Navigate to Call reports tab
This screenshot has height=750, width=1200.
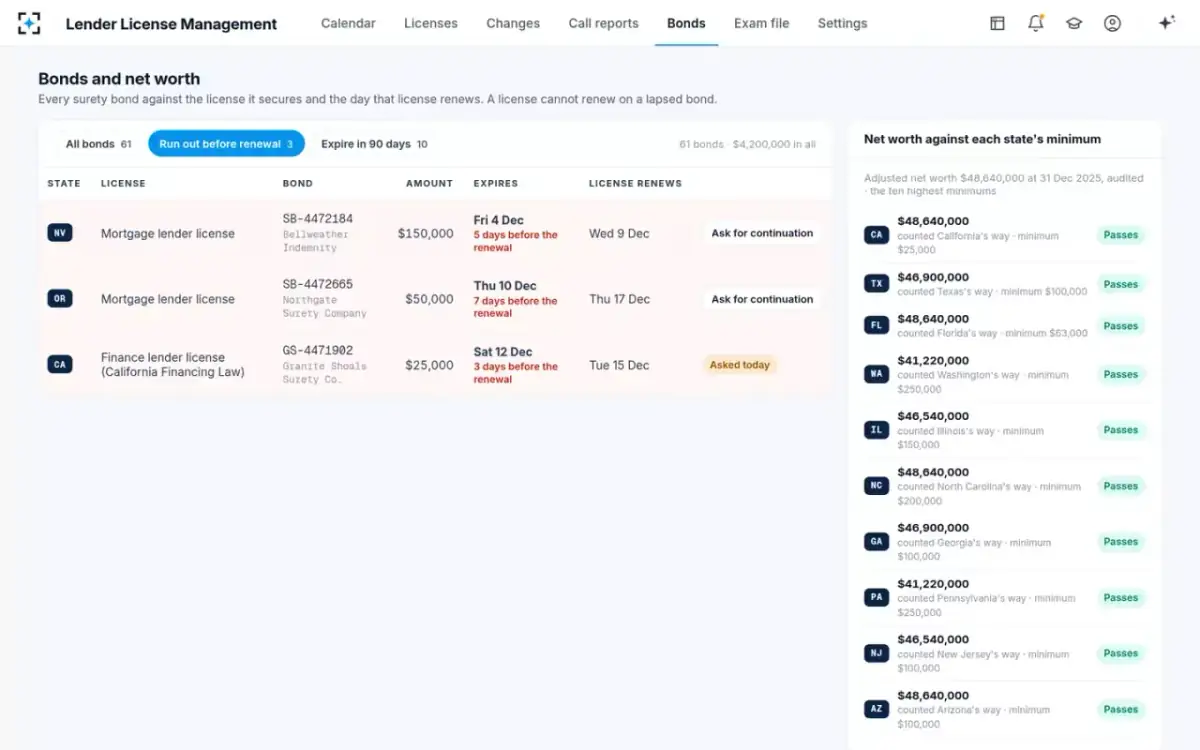coord(603,23)
